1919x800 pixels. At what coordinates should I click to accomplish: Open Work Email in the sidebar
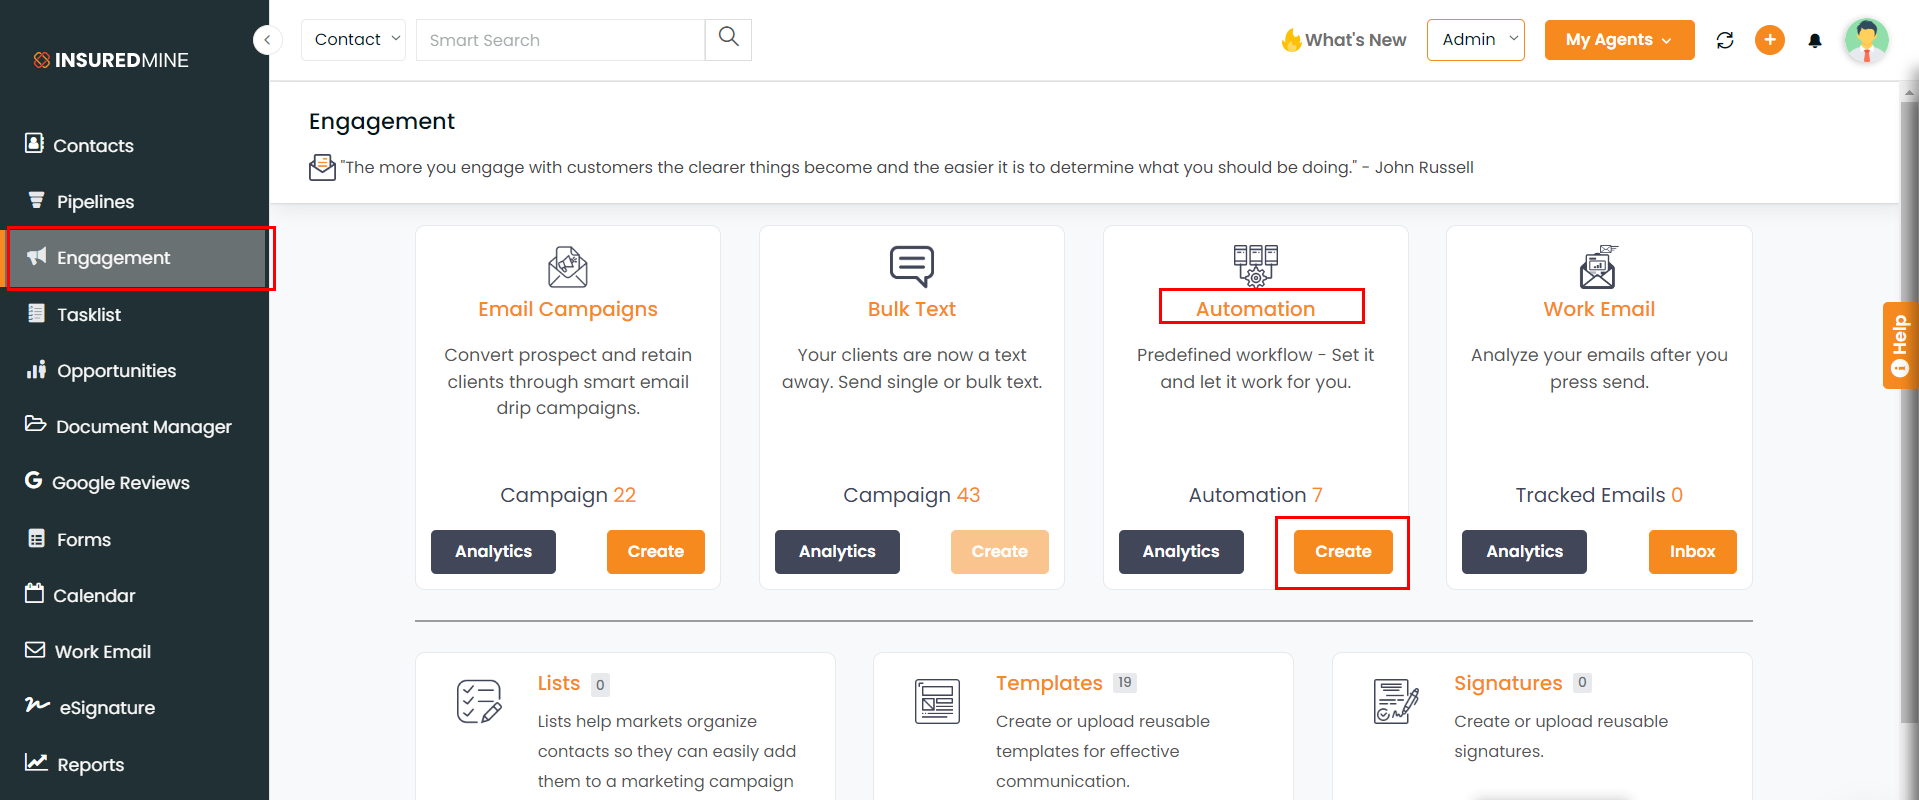click(x=103, y=651)
